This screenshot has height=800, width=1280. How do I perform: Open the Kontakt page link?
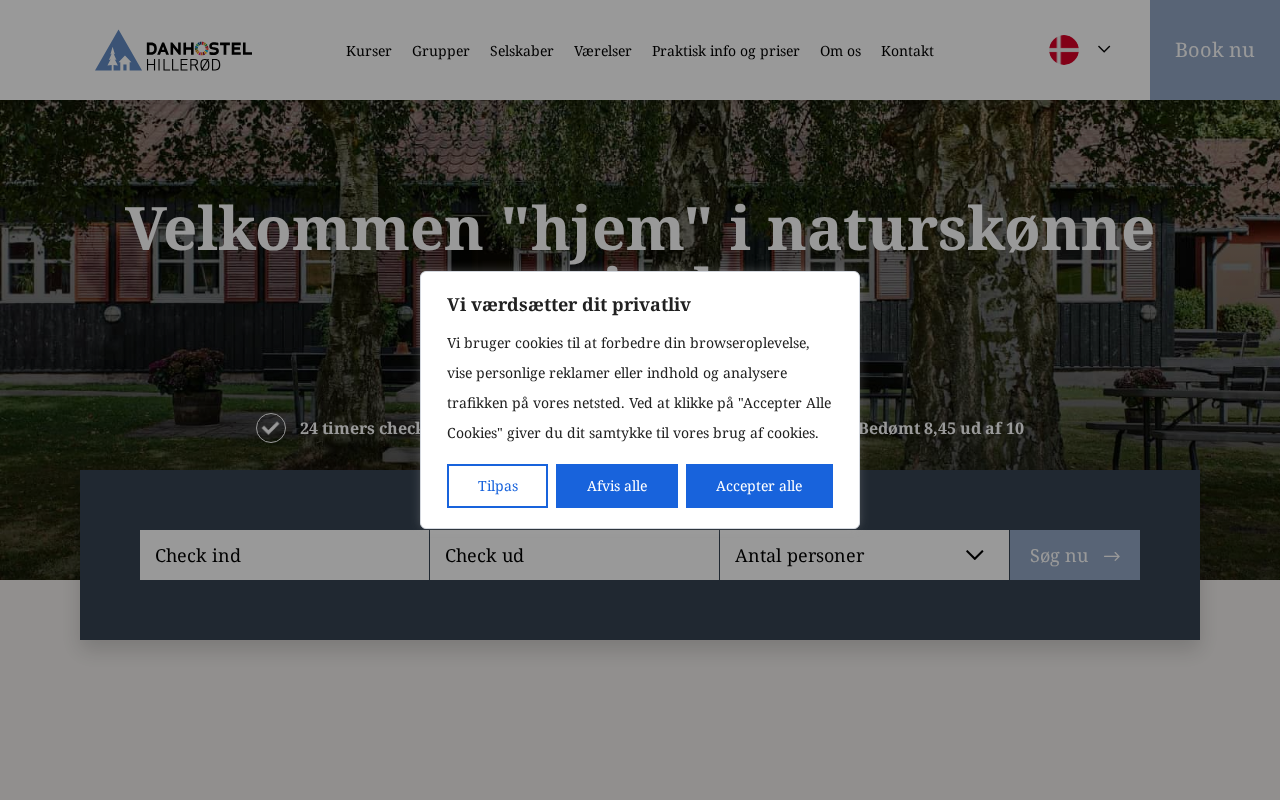(907, 51)
